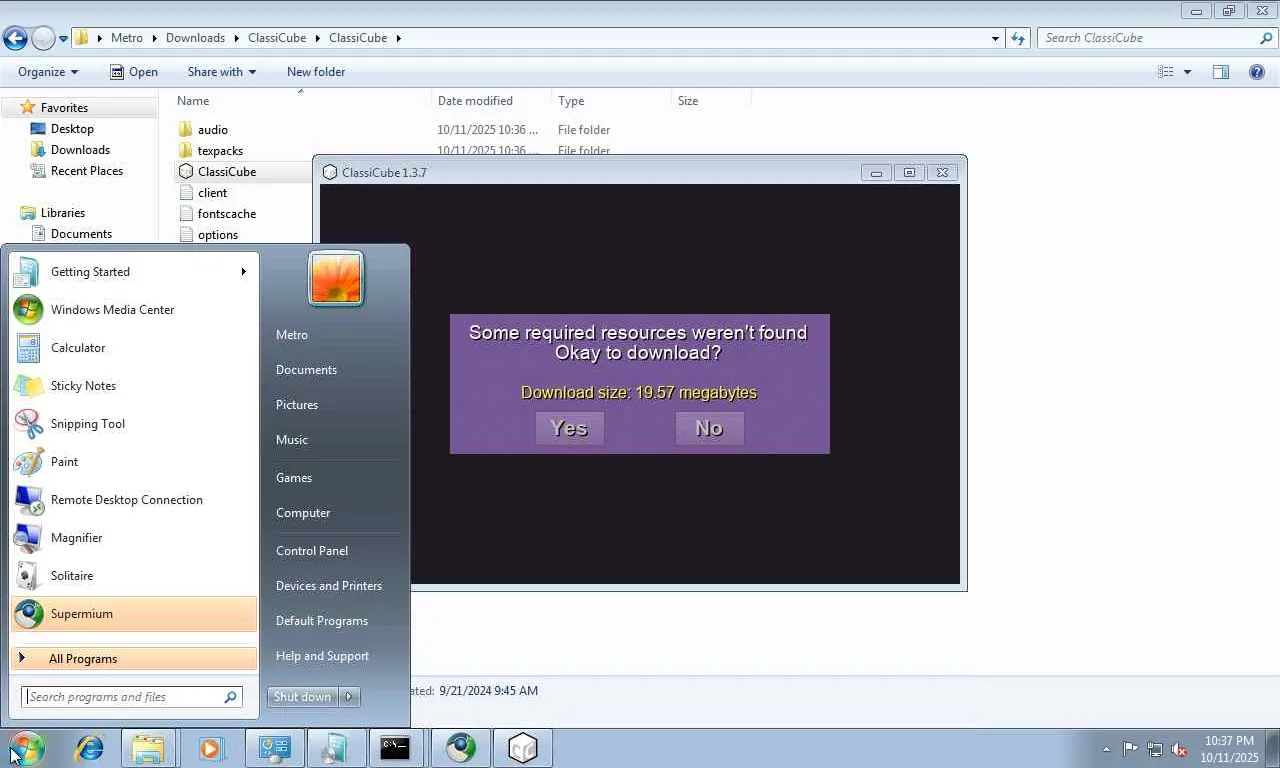Launch Magnifier from Start menu
This screenshot has width=1280, height=768.
[x=134, y=538]
